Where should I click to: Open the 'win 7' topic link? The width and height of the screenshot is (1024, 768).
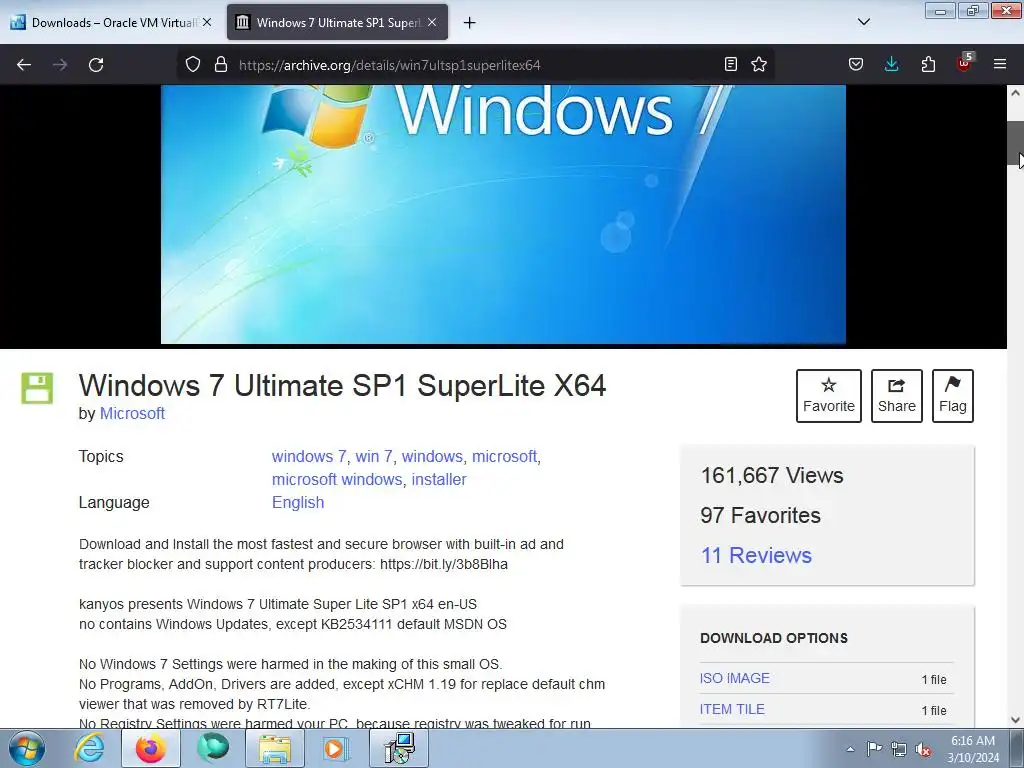click(x=374, y=456)
